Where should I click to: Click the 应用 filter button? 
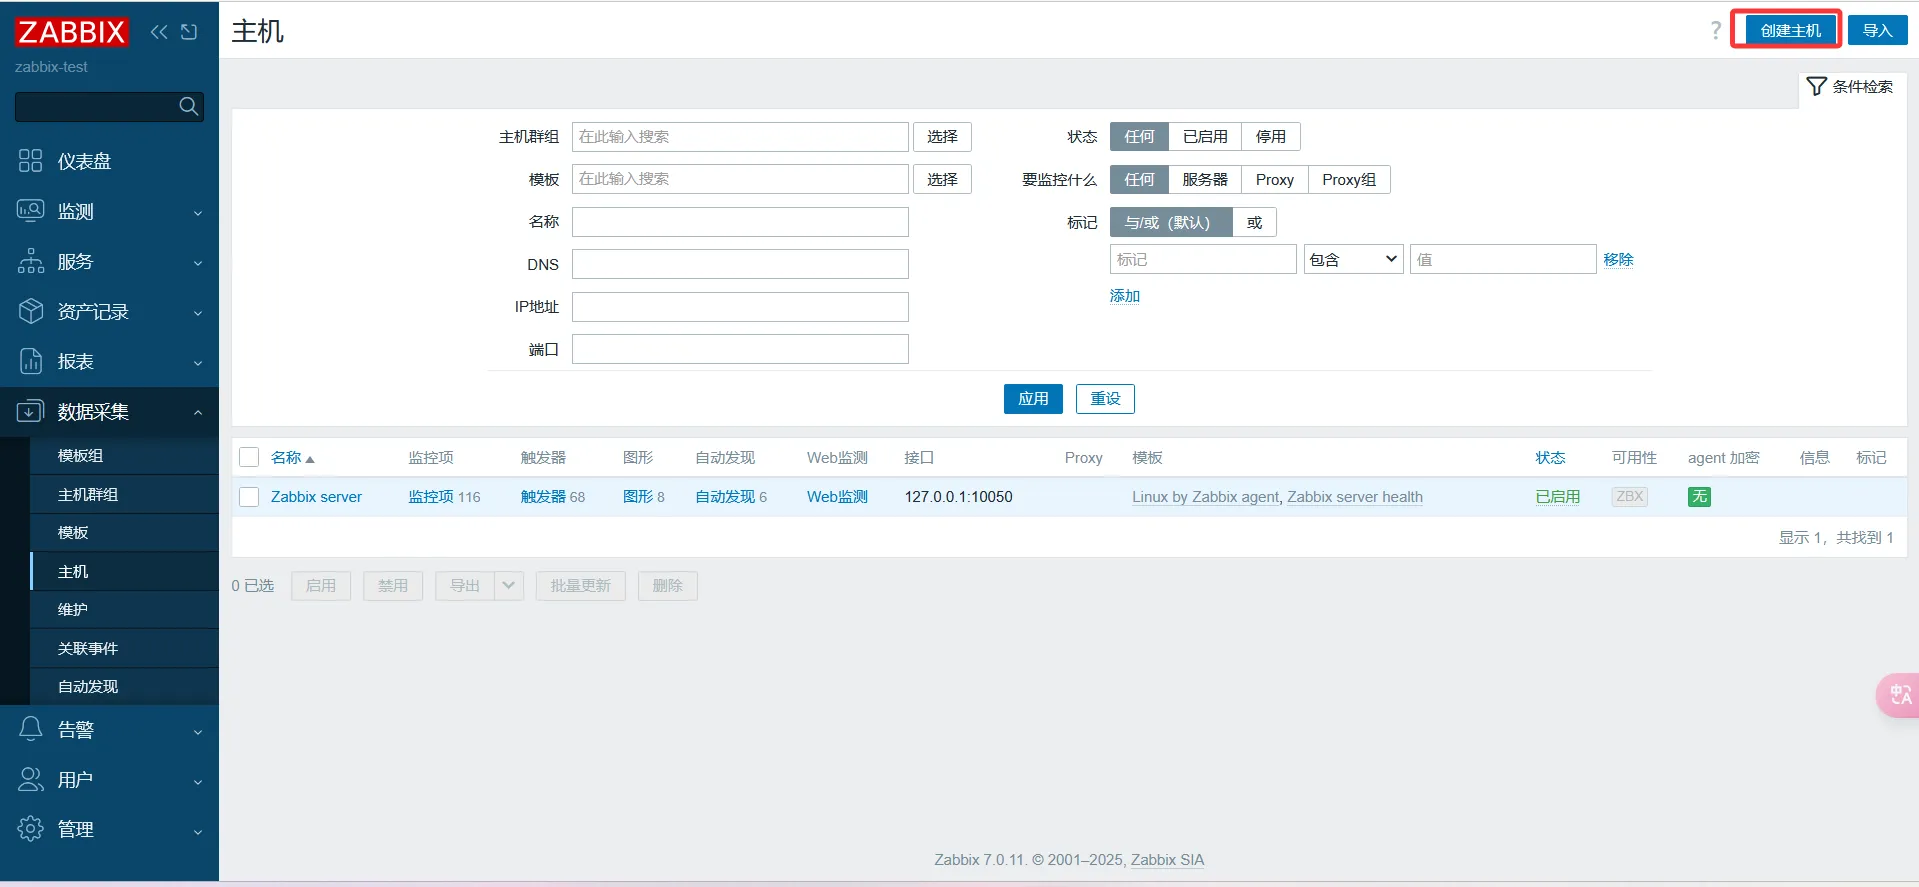point(1033,398)
